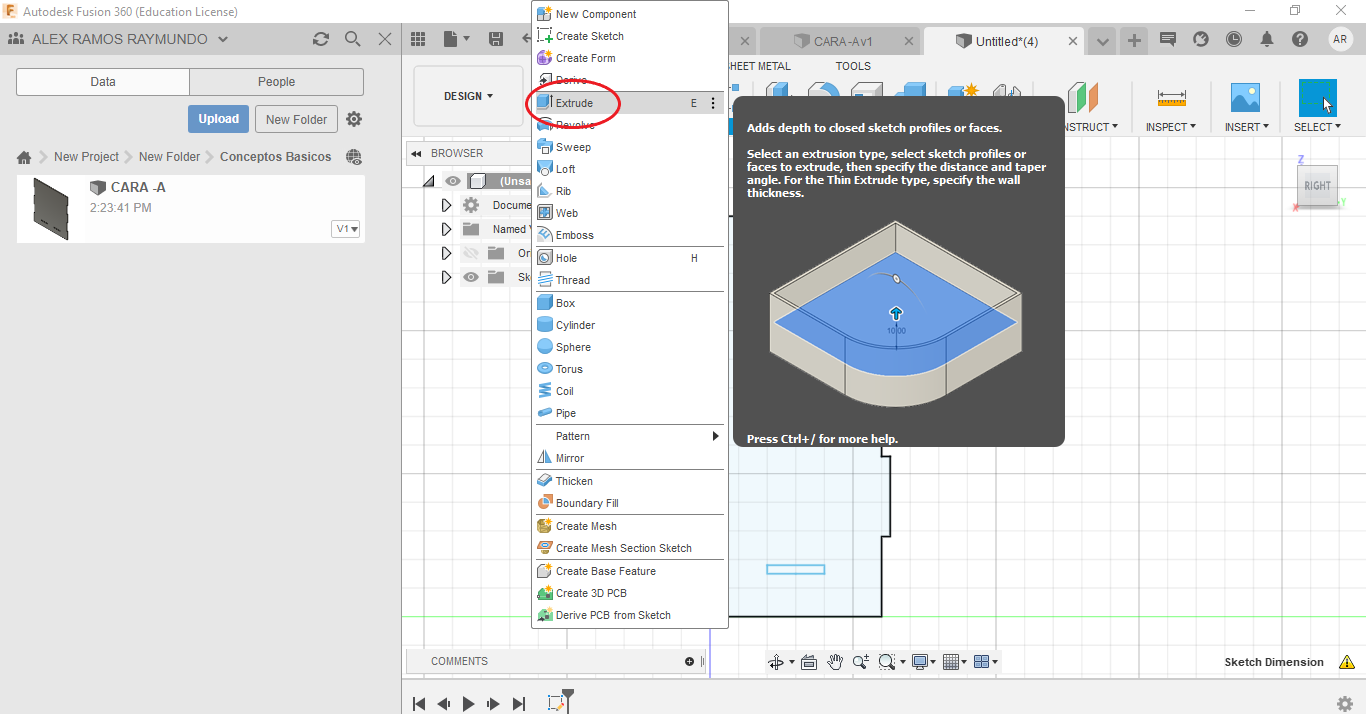Search in the data panel
The width and height of the screenshot is (1366, 714).
pyautogui.click(x=352, y=39)
